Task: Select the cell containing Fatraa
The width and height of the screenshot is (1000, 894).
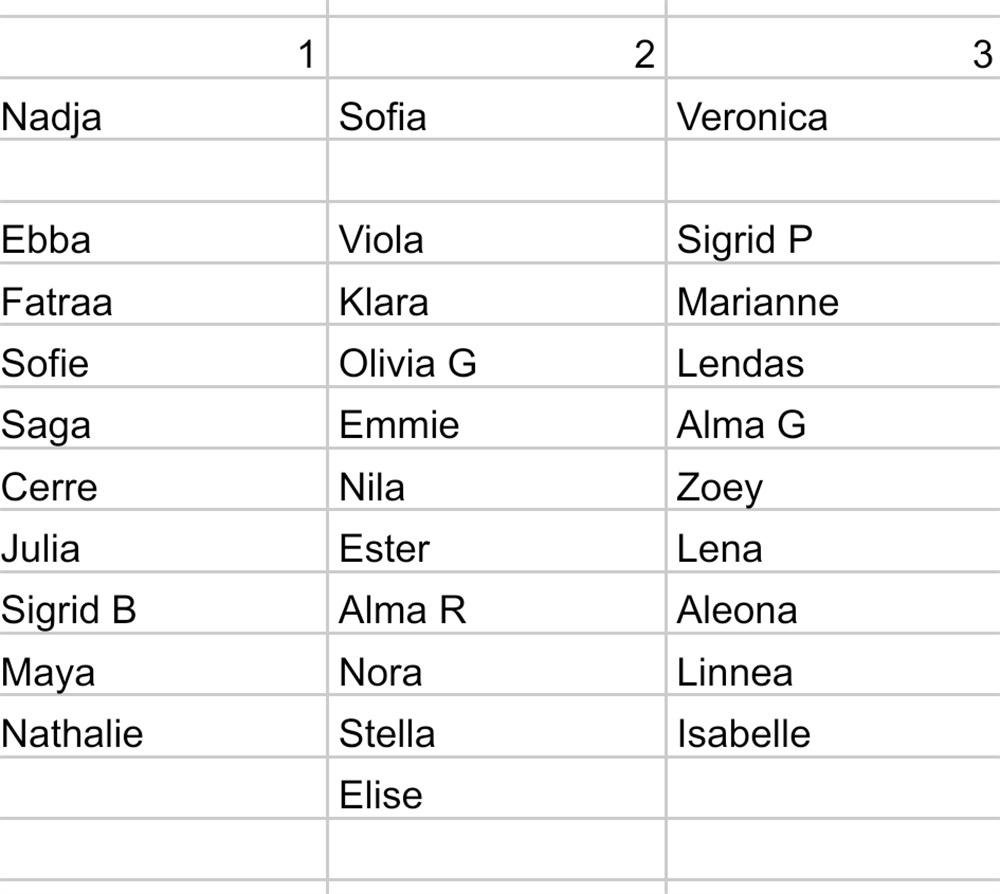Action: coord(57,302)
